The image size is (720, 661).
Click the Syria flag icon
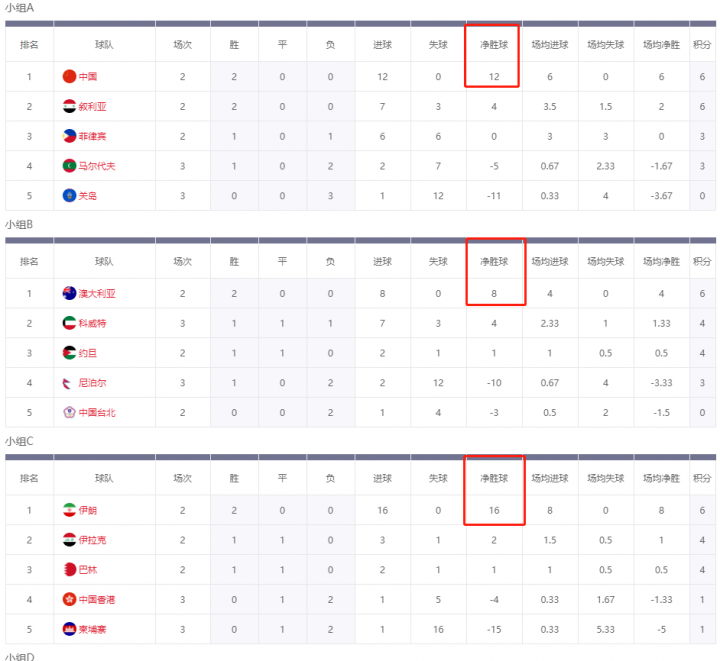69,107
